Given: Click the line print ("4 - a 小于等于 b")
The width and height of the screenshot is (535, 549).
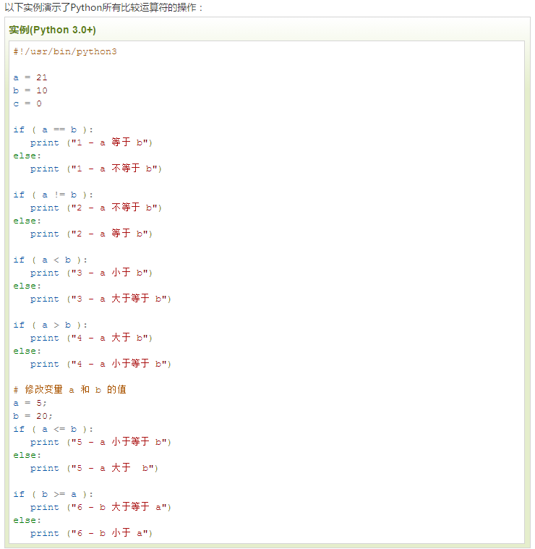Looking at the screenshot, I should coord(100,364).
